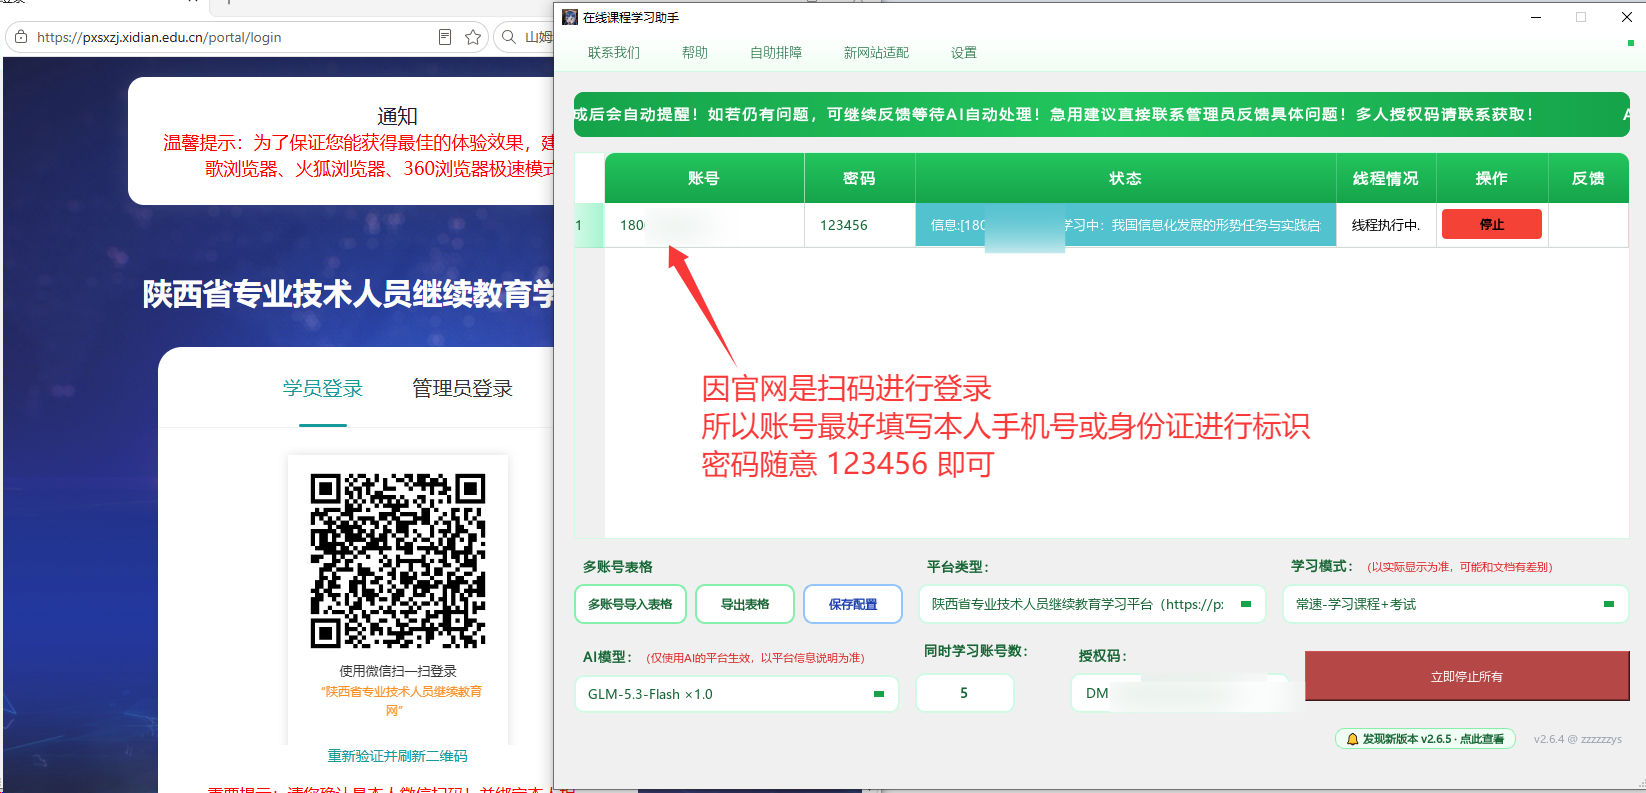Click the 保存配置 button
The width and height of the screenshot is (1646, 793).
pos(853,604)
